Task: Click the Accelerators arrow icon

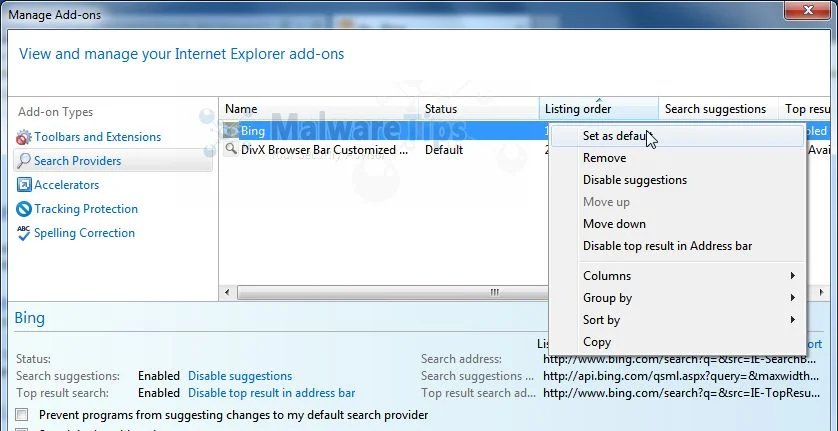Action: coord(24,185)
